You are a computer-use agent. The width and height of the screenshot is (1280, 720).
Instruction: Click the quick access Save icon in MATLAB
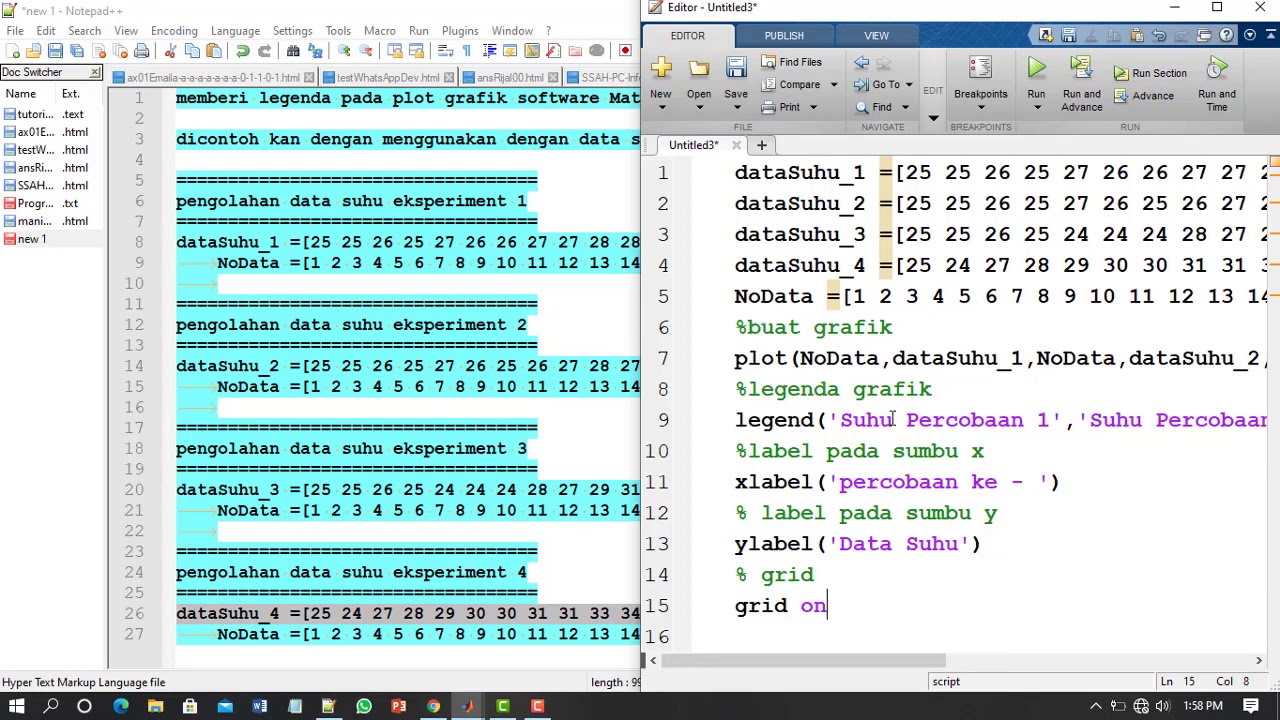click(1069, 36)
